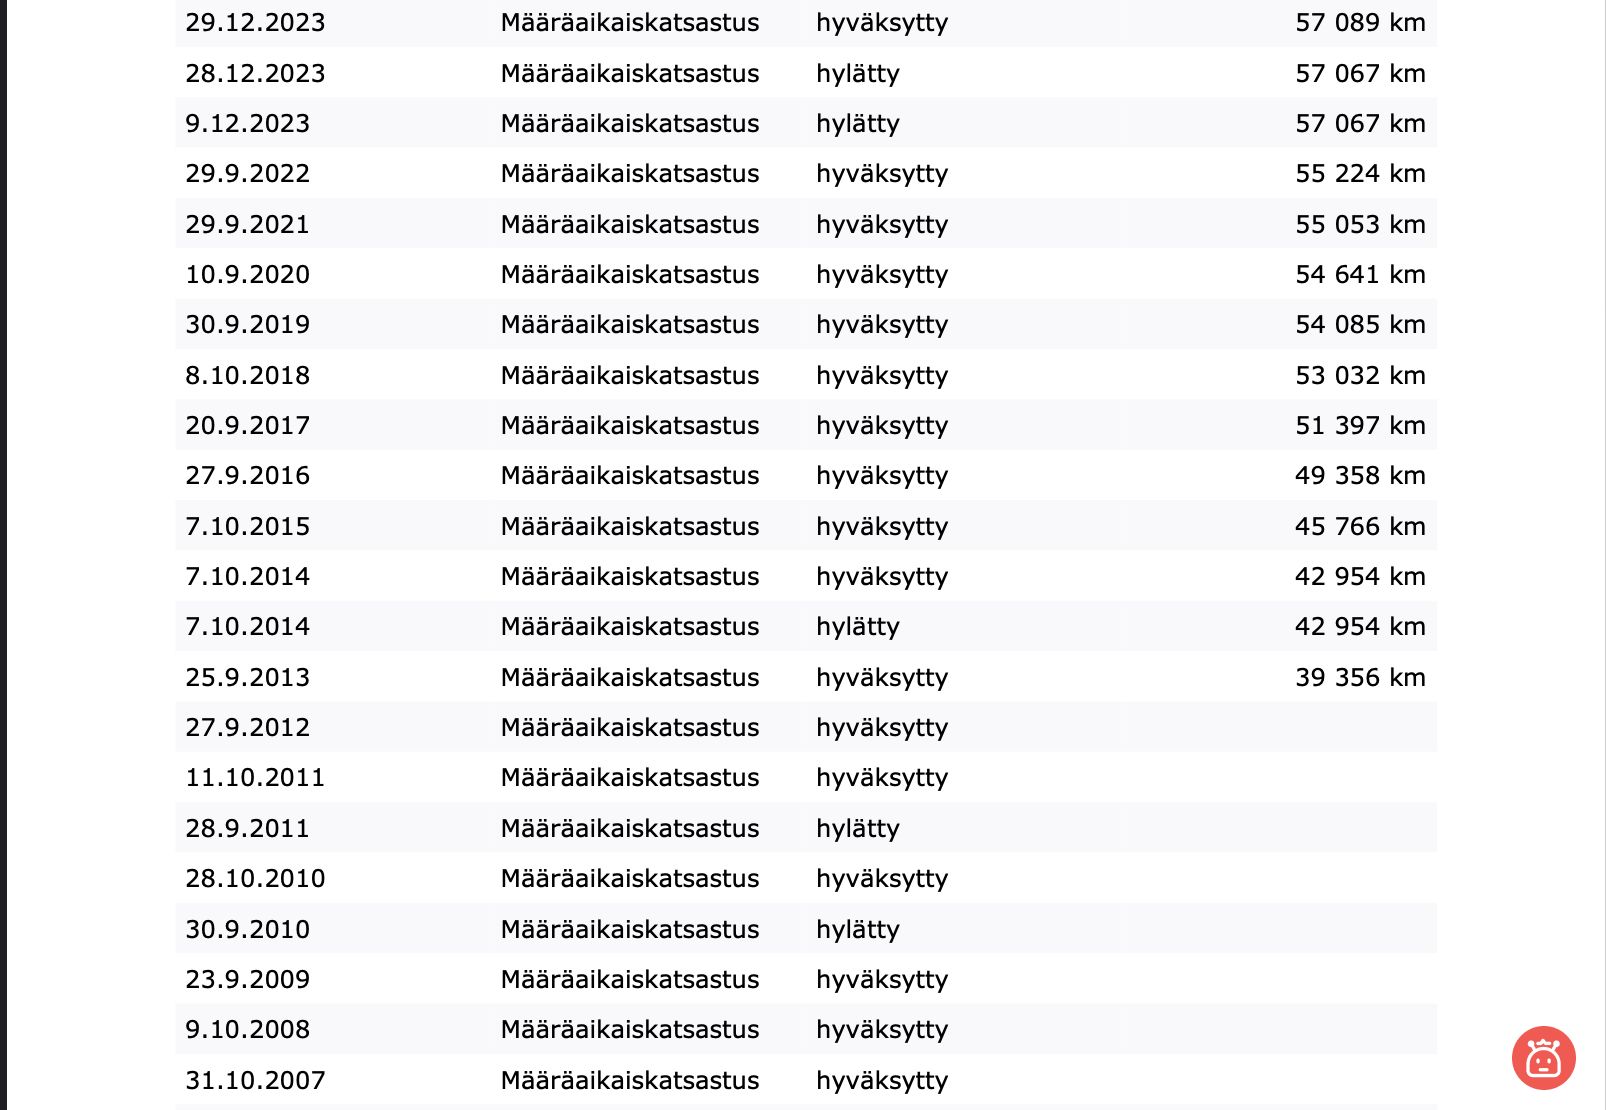Select the 49 358 km value
The width and height of the screenshot is (1606, 1110).
(1360, 475)
